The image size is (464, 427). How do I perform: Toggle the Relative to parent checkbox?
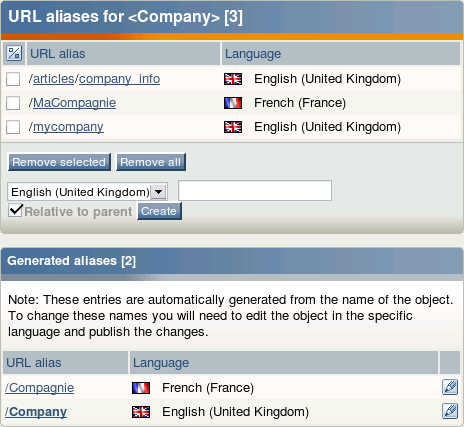(15, 211)
